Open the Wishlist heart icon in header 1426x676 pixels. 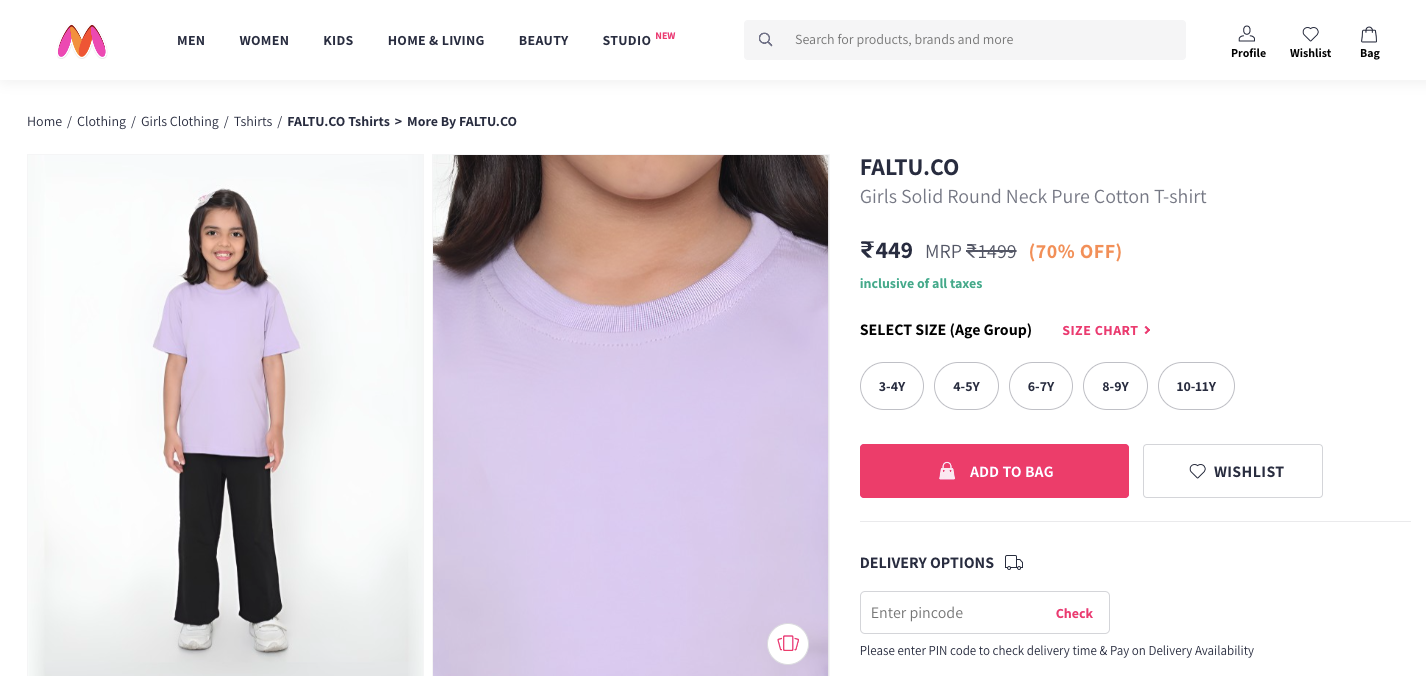[x=1310, y=34]
